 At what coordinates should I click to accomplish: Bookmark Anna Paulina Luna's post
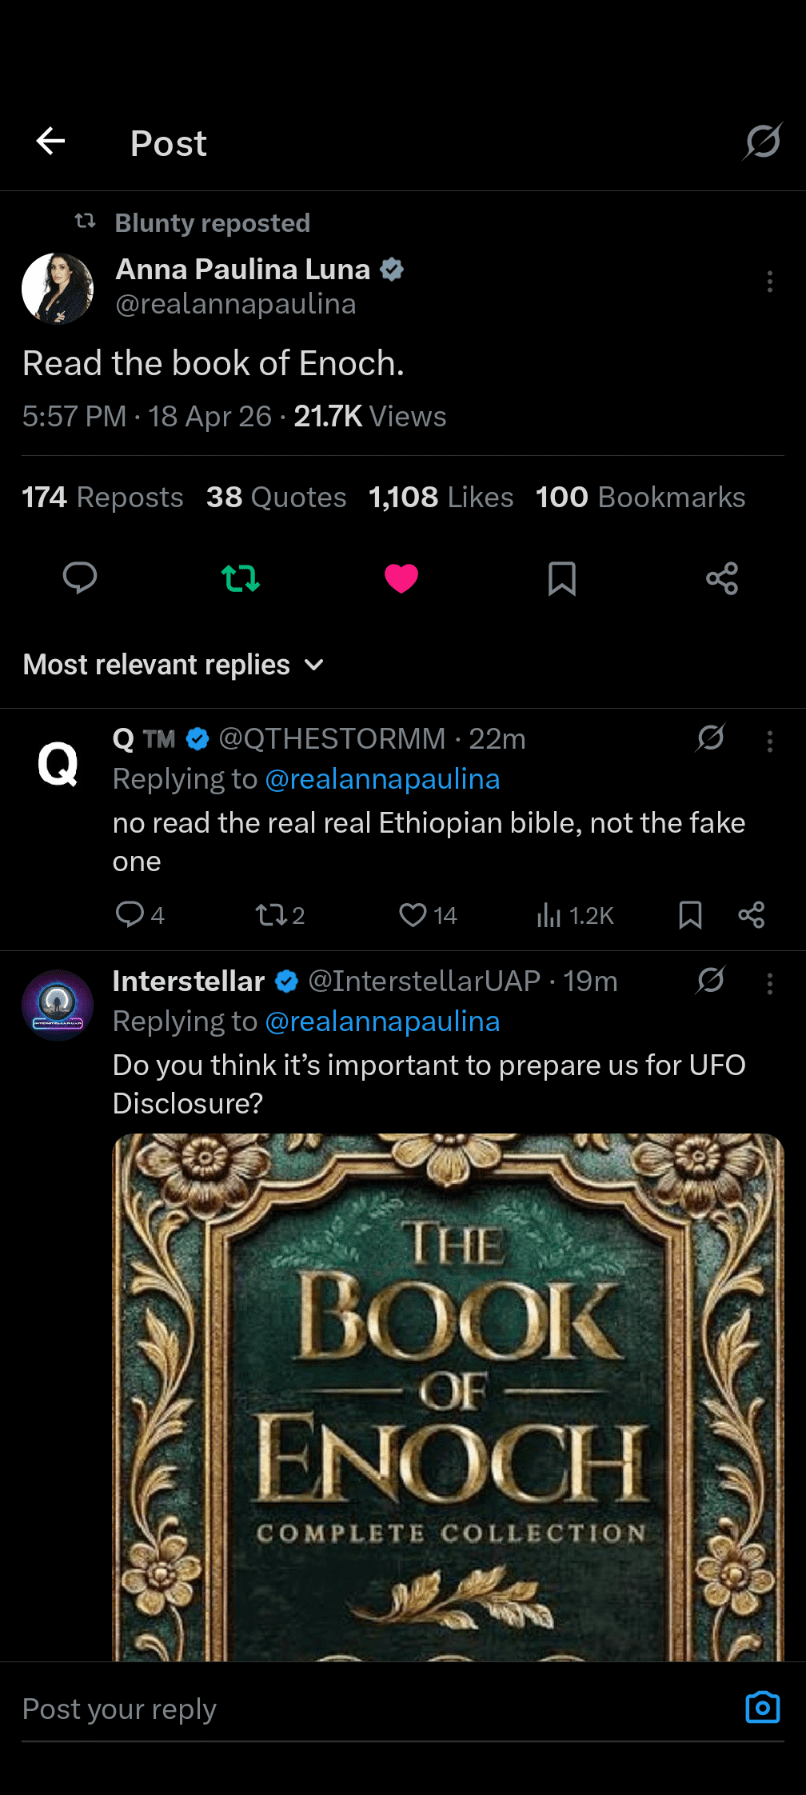[562, 578]
